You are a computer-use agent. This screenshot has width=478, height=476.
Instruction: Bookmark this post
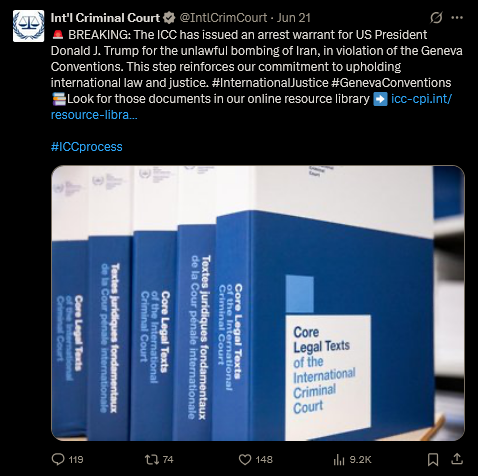click(433, 460)
